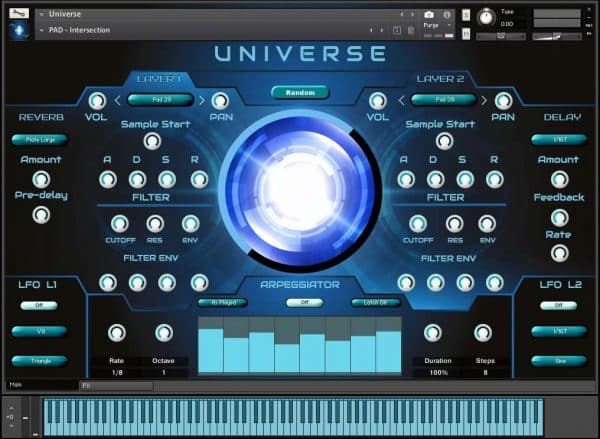Switch to the Main tab
This screenshot has width=600, height=439.
pos(41,385)
